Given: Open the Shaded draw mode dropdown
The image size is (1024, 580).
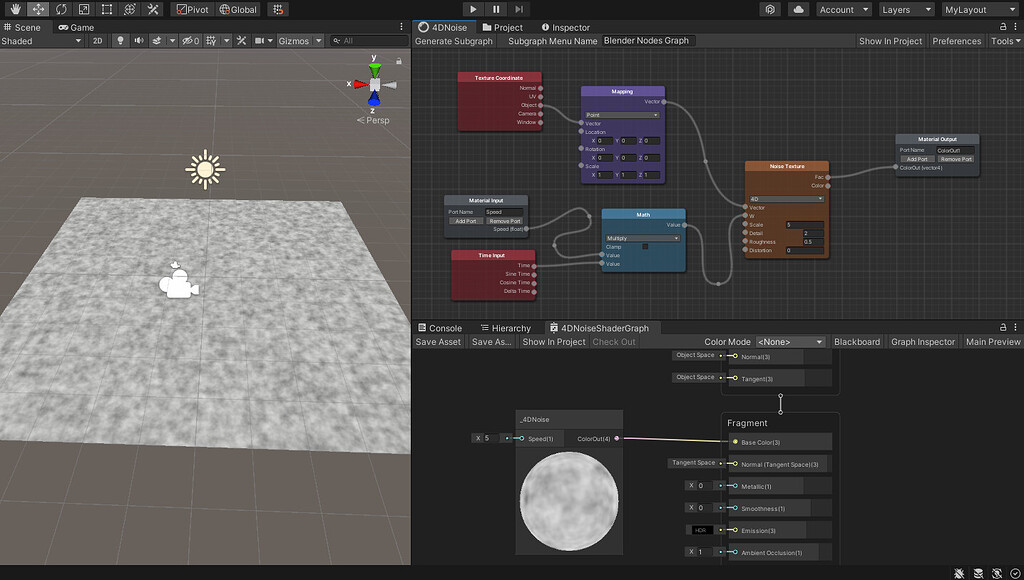Looking at the screenshot, I should [42, 41].
